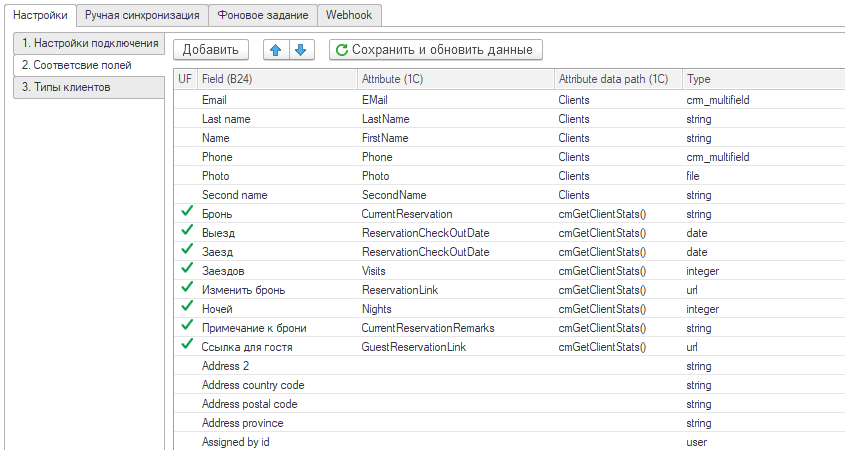Click the move row up arrow

(276, 49)
